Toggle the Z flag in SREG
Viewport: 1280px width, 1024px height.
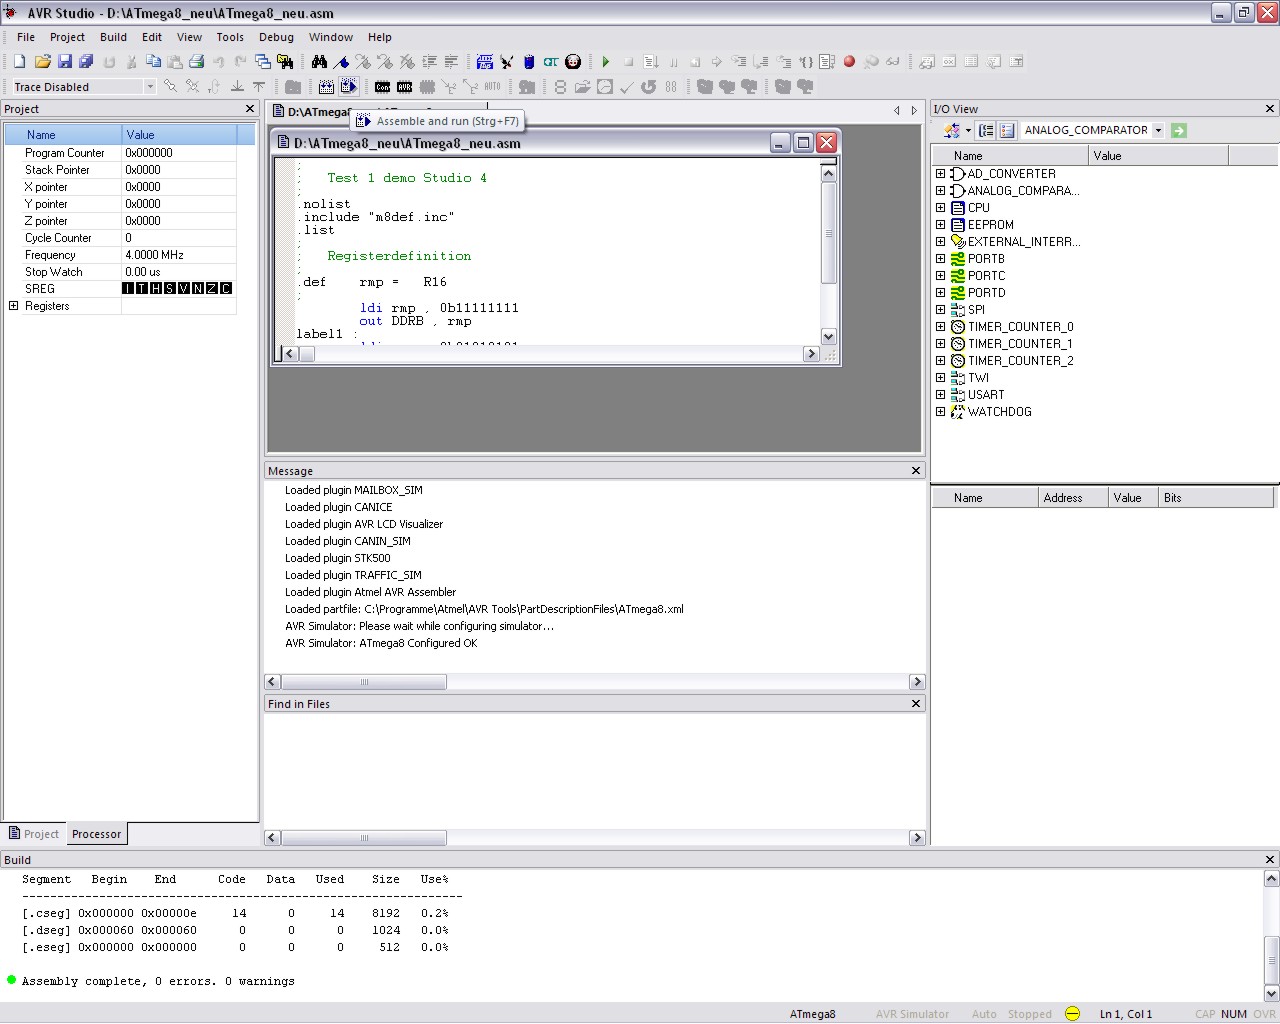coord(212,289)
